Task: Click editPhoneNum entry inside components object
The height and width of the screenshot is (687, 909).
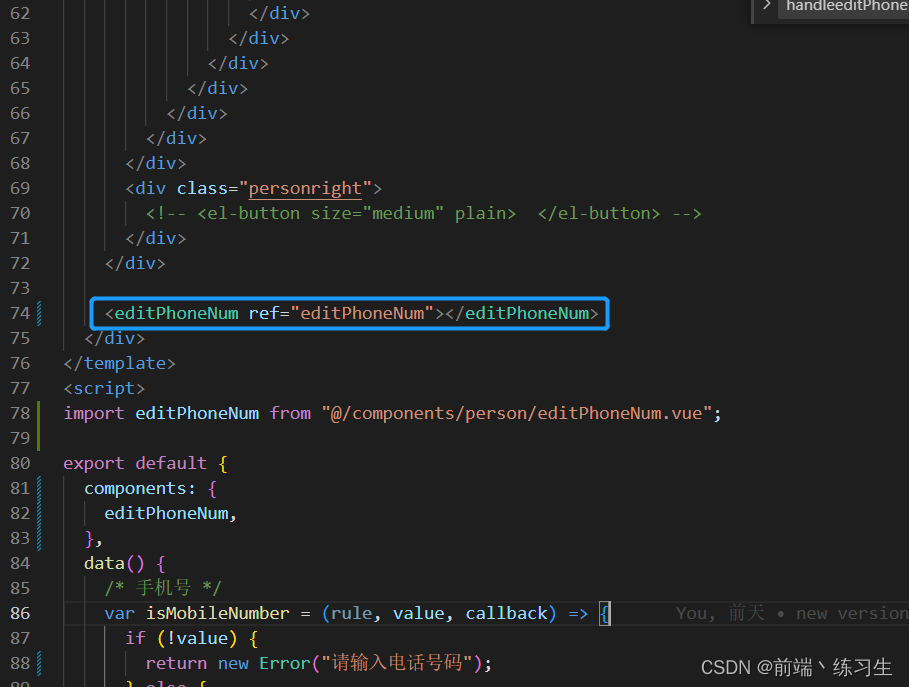Action: [x=166, y=514]
